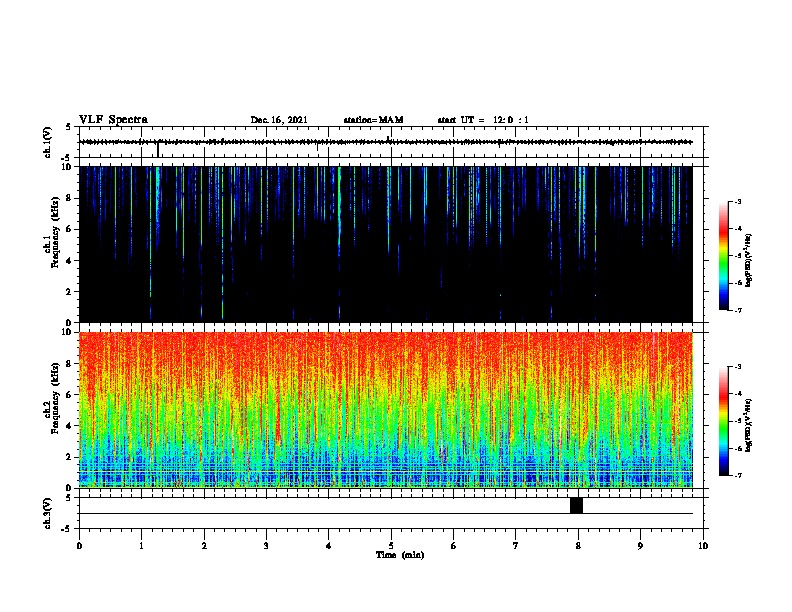
Task: Click the "-3" value on ch.2 color bar
Action: point(738,367)
